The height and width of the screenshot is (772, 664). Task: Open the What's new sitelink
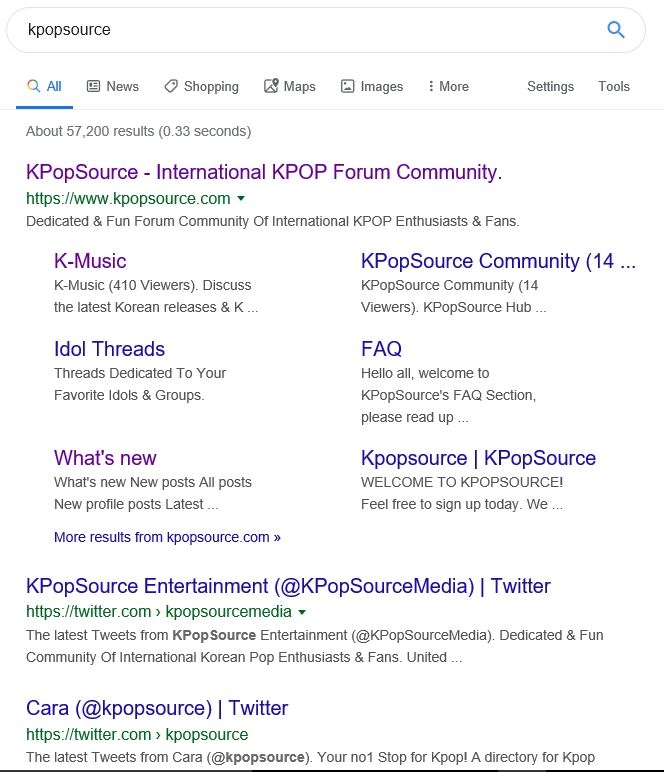[105, 458]
